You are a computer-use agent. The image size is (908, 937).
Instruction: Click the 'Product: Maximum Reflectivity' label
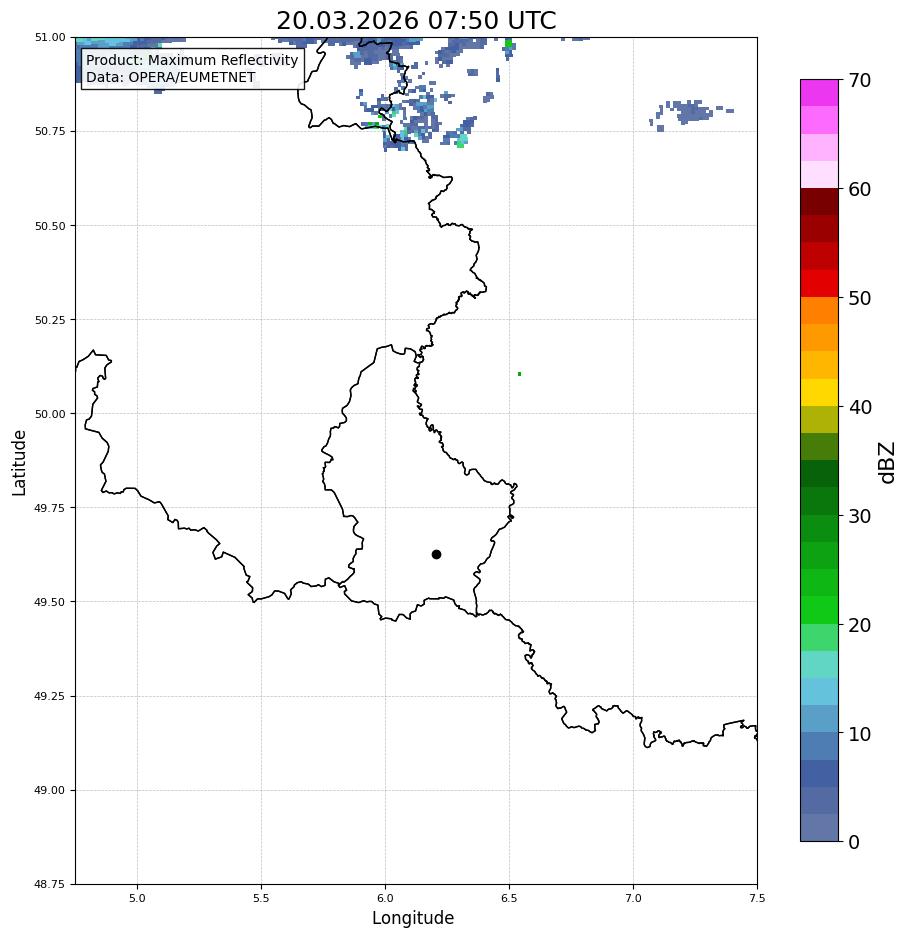click(x=192, y=60)
